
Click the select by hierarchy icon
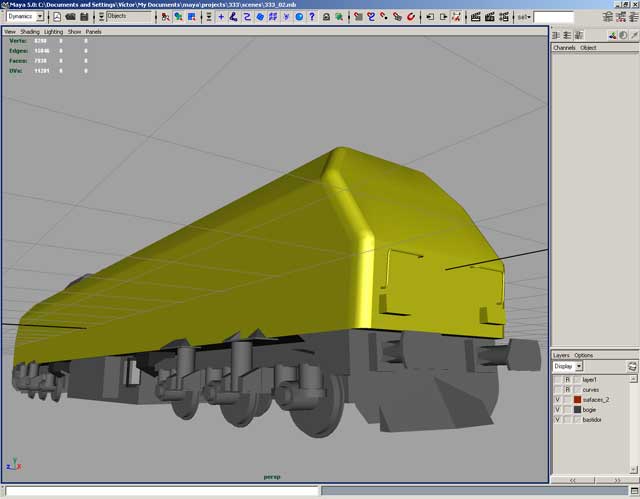(x=165, y=17)
